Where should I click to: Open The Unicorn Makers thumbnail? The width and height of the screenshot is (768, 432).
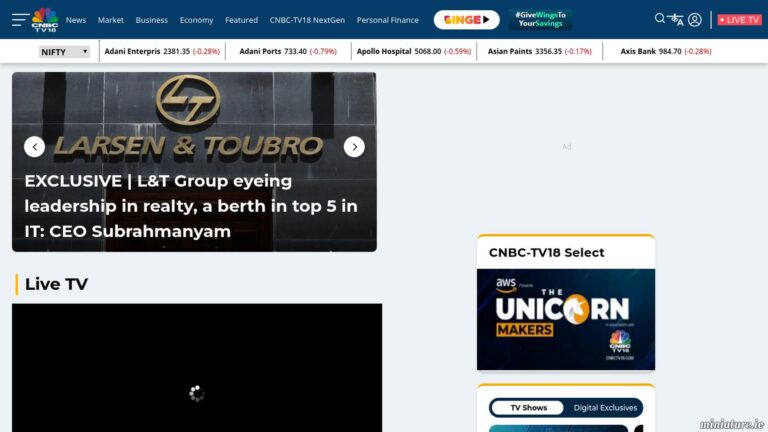[x=566, y=319]
